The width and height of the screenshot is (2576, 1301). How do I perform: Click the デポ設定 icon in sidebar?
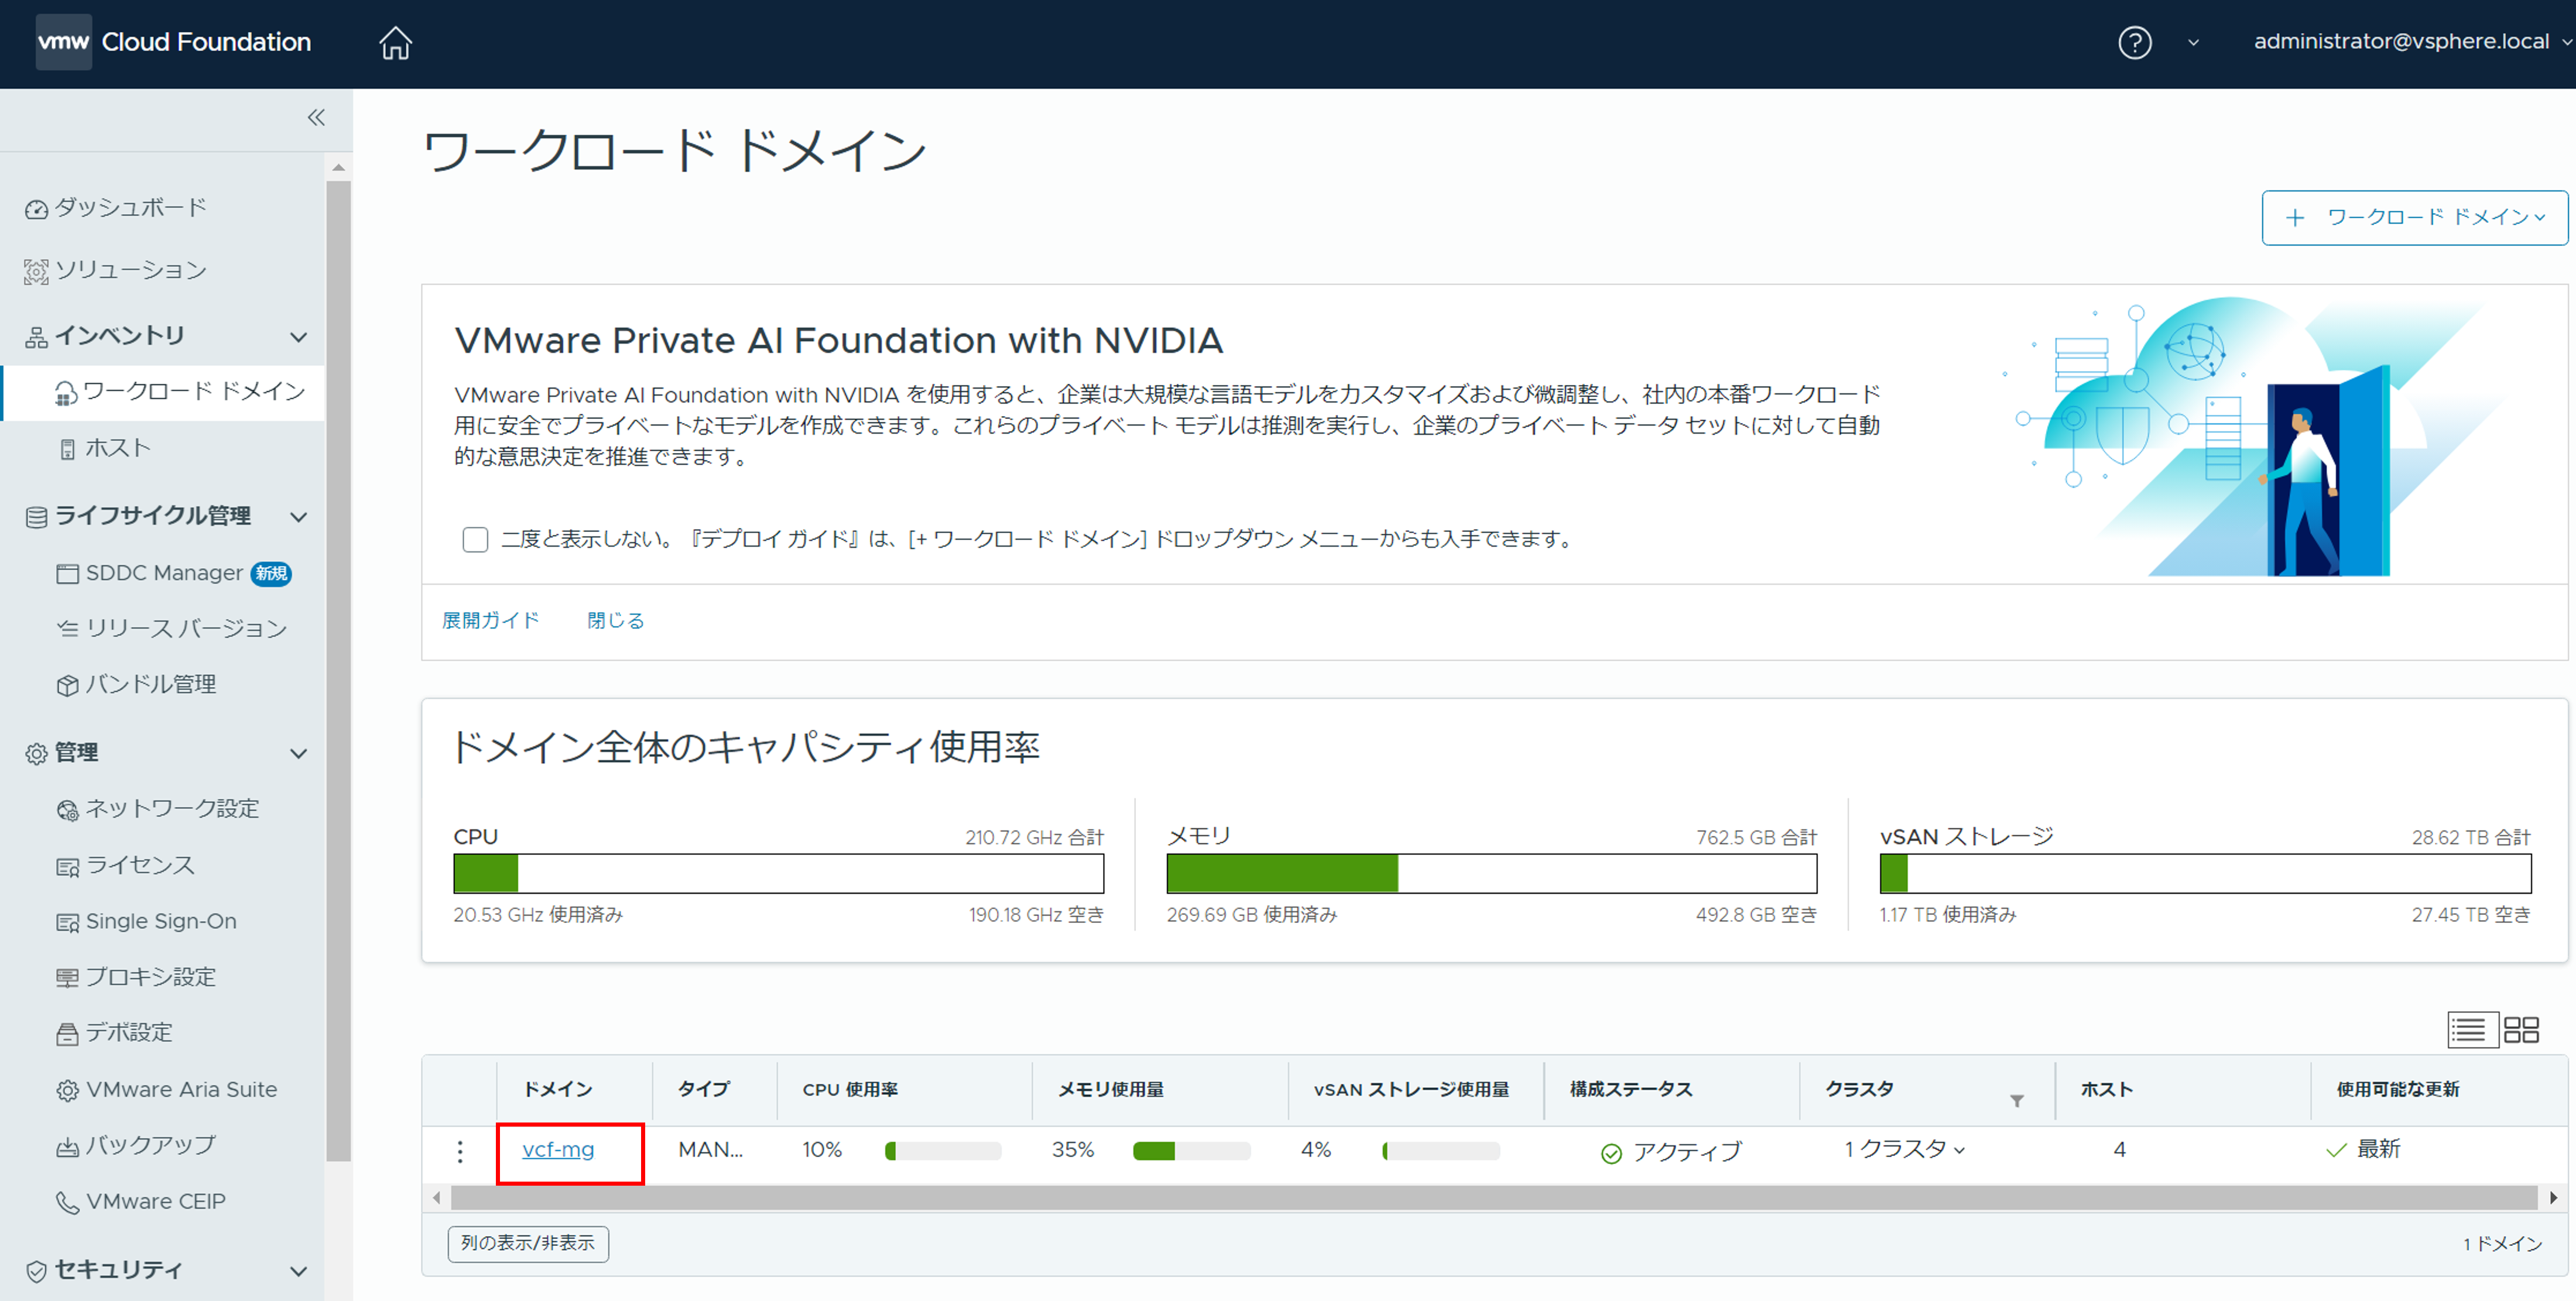click(x=67, y=1034)
